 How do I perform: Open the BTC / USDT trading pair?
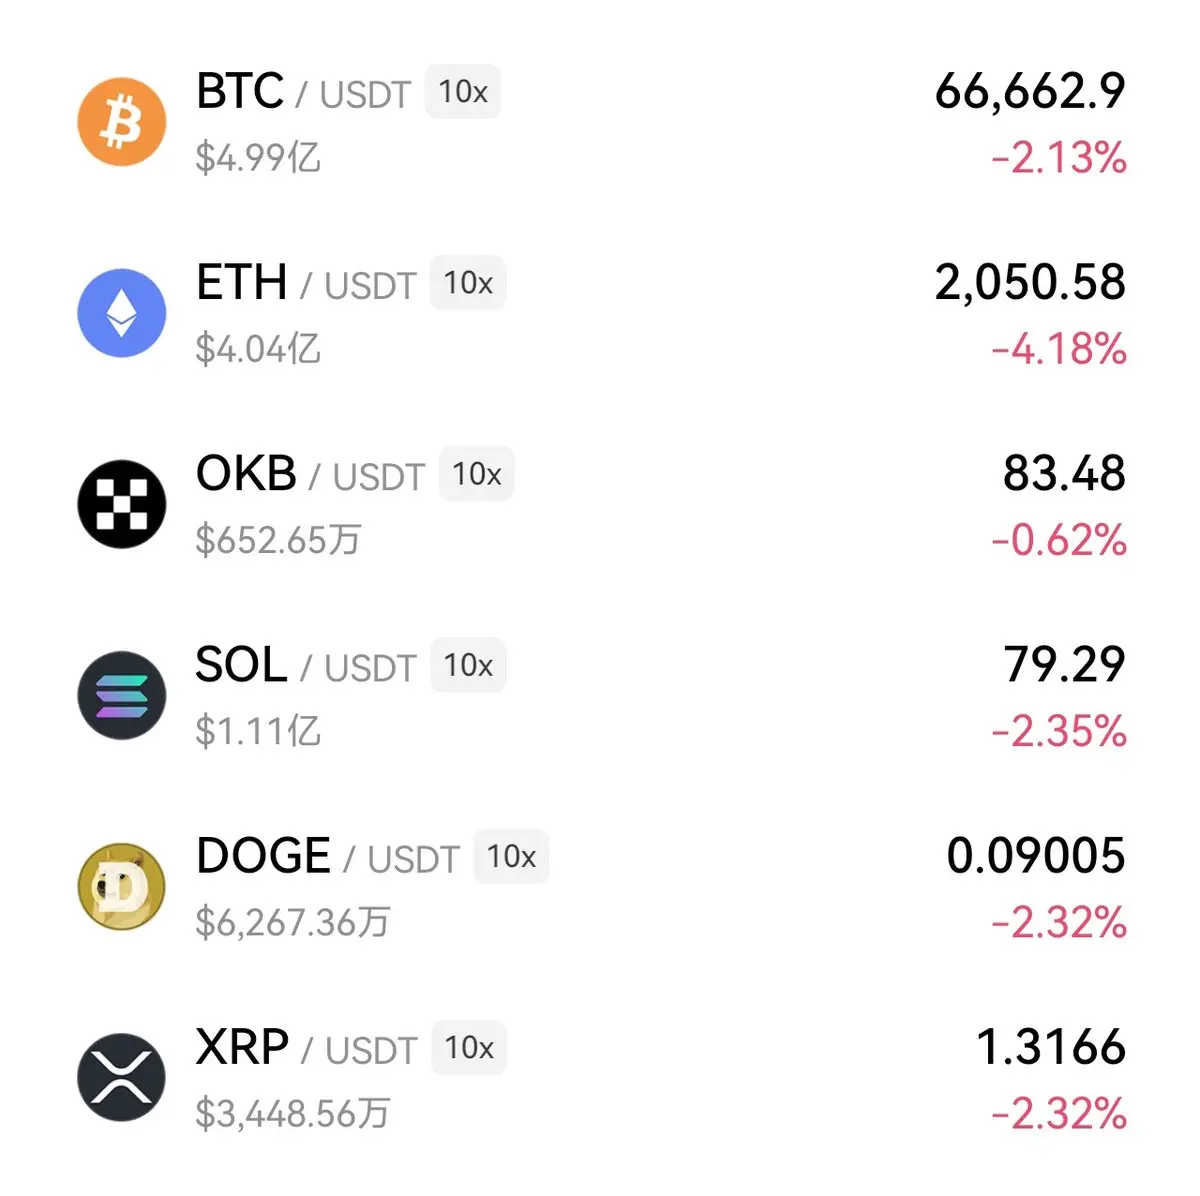[303, 92]
